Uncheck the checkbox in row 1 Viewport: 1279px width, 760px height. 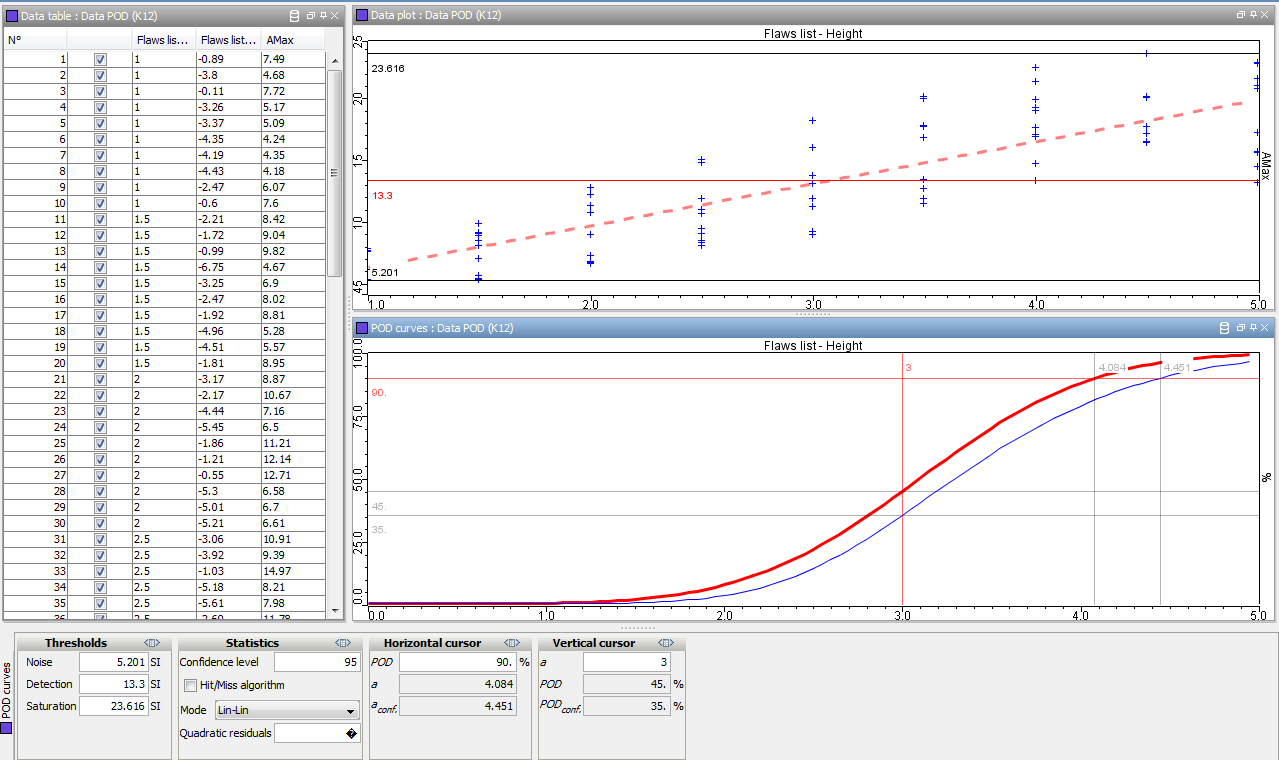point(100,59)
